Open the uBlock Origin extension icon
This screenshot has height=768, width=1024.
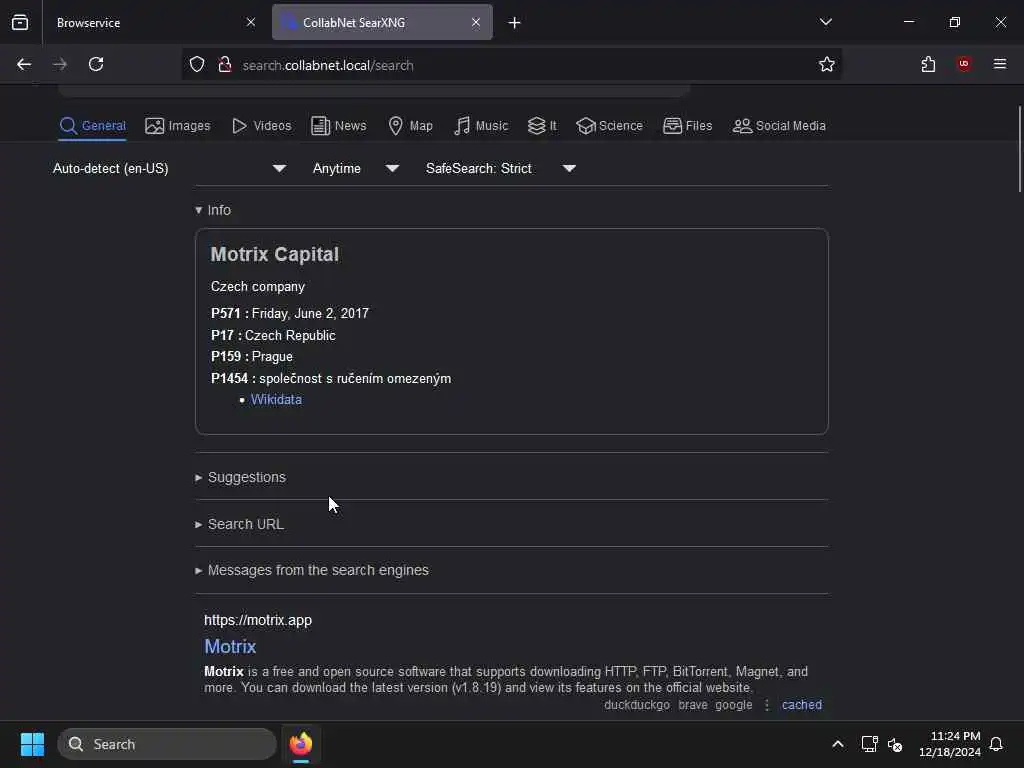click(x=964, y=64)
